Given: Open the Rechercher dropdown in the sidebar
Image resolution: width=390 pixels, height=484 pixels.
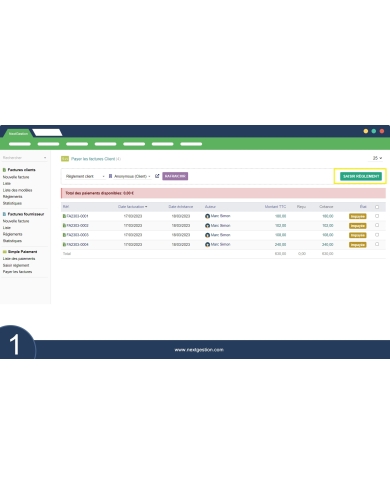Looking at the screenshot, I should pos(24,158).
